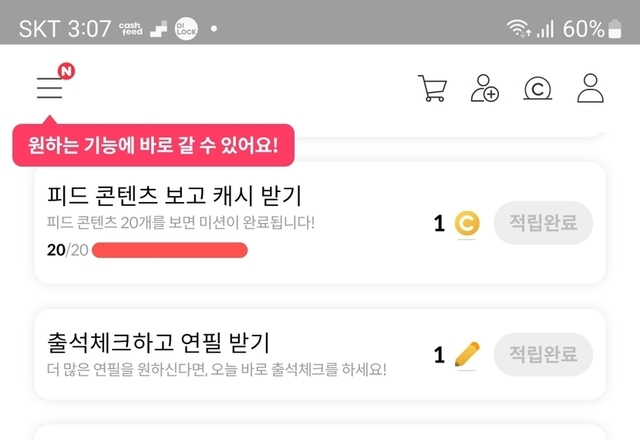
Task: Open 피드 콘텐츠 보고 캐시 받기 mission
Action: tap(174, 195)
